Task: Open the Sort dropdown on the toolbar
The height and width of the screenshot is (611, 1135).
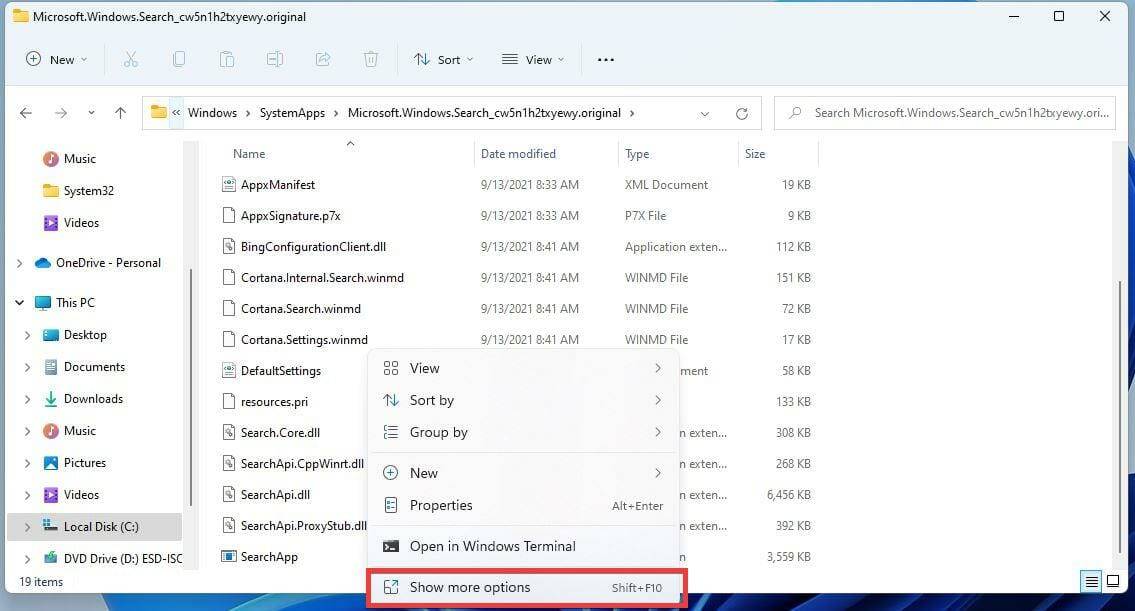Action: [x=443, y=59]
